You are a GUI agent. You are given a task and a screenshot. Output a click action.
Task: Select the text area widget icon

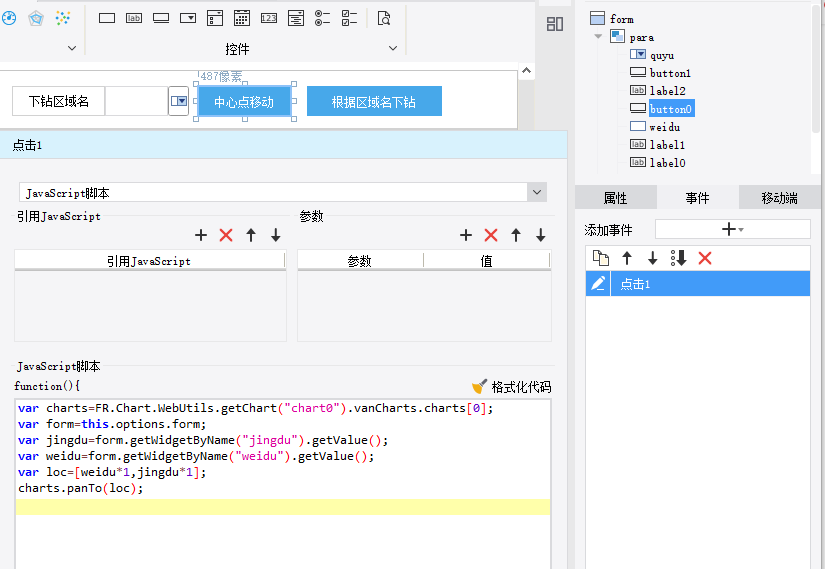[296, 18]
